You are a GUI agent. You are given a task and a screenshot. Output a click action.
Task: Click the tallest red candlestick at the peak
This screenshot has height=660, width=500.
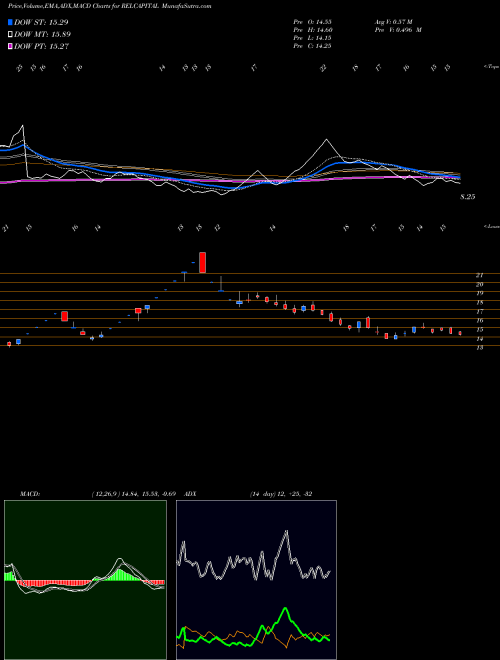point(202,263)
